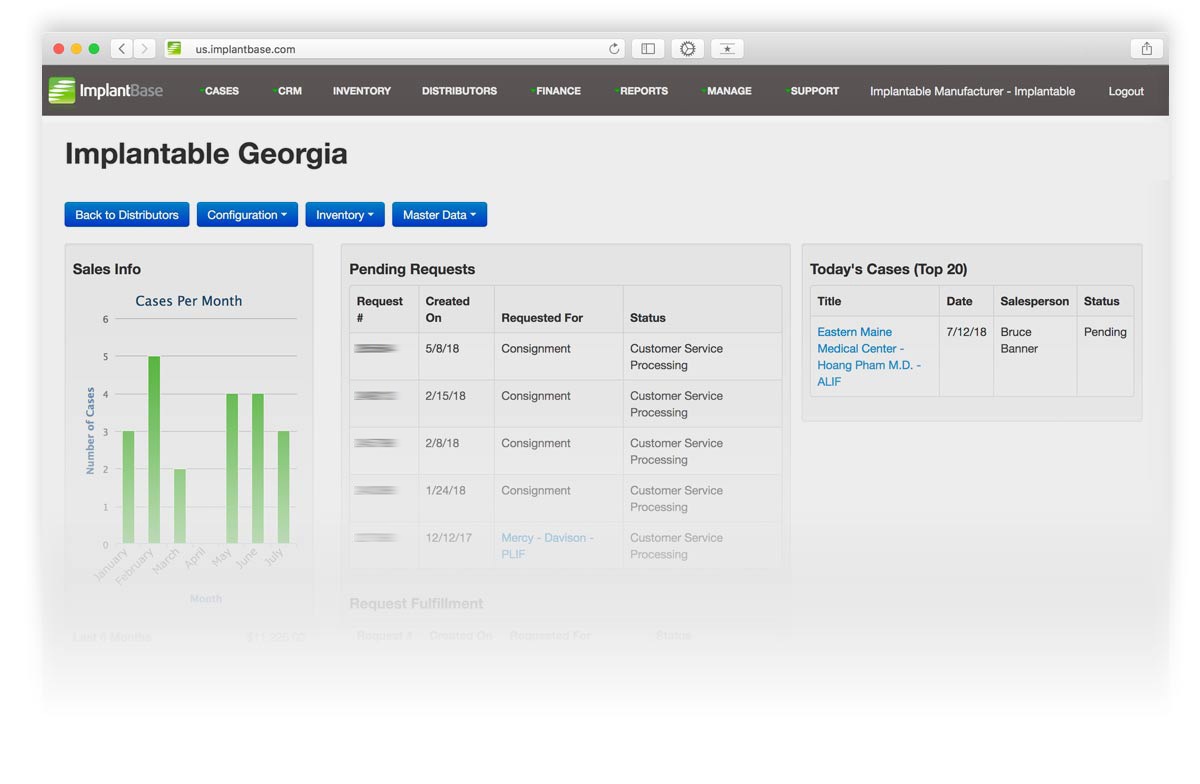Click the Salesperson column header

[1034, 301]
